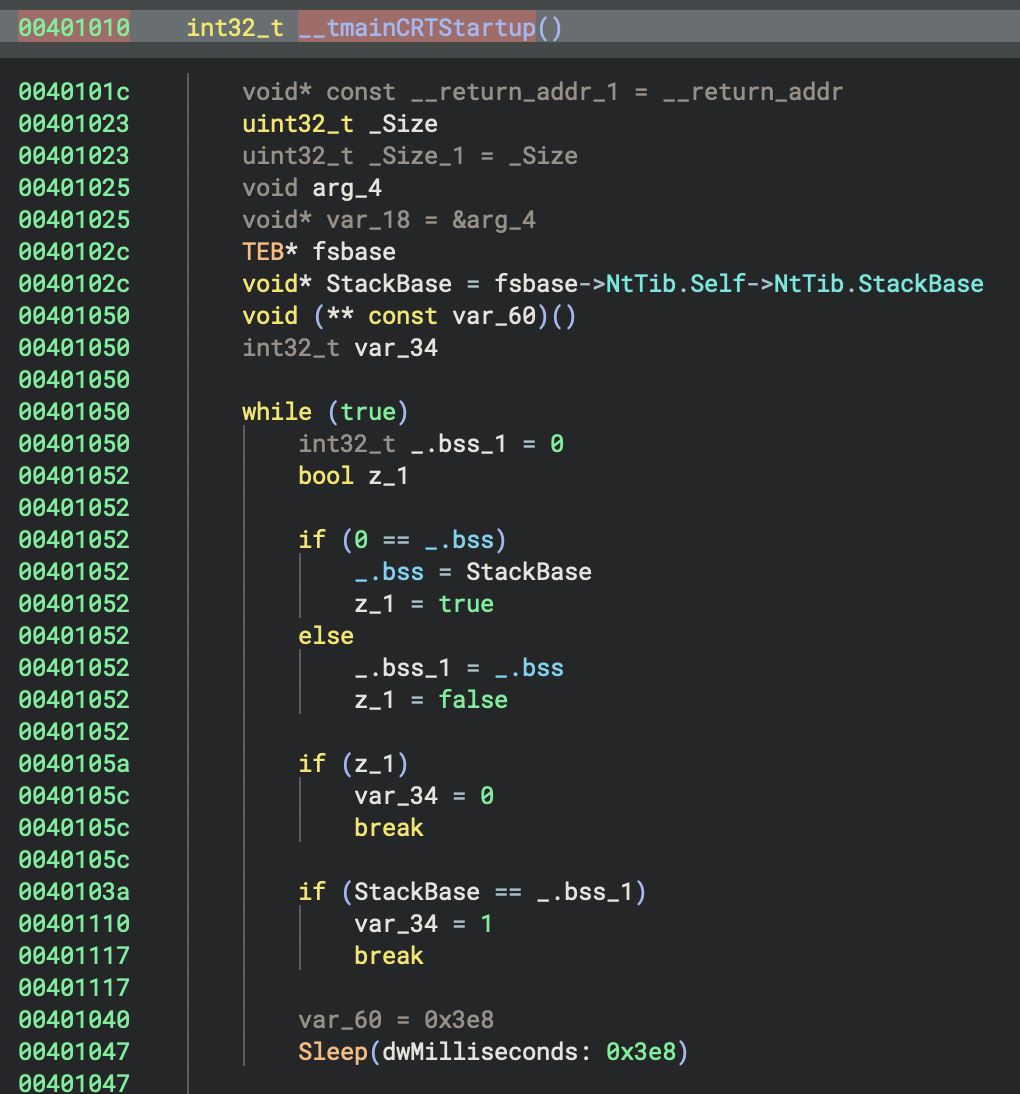Click the while keyword of the loop
Image resolution: width=1020 pixels, height=1094 pixels.
click(277, 412)
